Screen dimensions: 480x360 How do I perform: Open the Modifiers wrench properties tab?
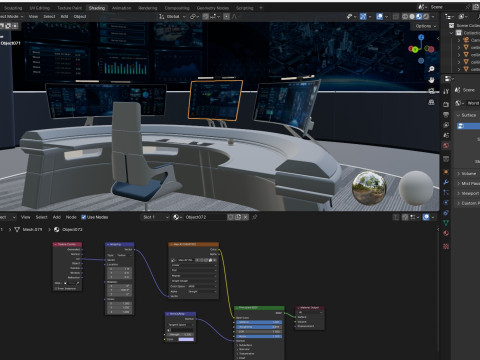(x=446, y=182)
